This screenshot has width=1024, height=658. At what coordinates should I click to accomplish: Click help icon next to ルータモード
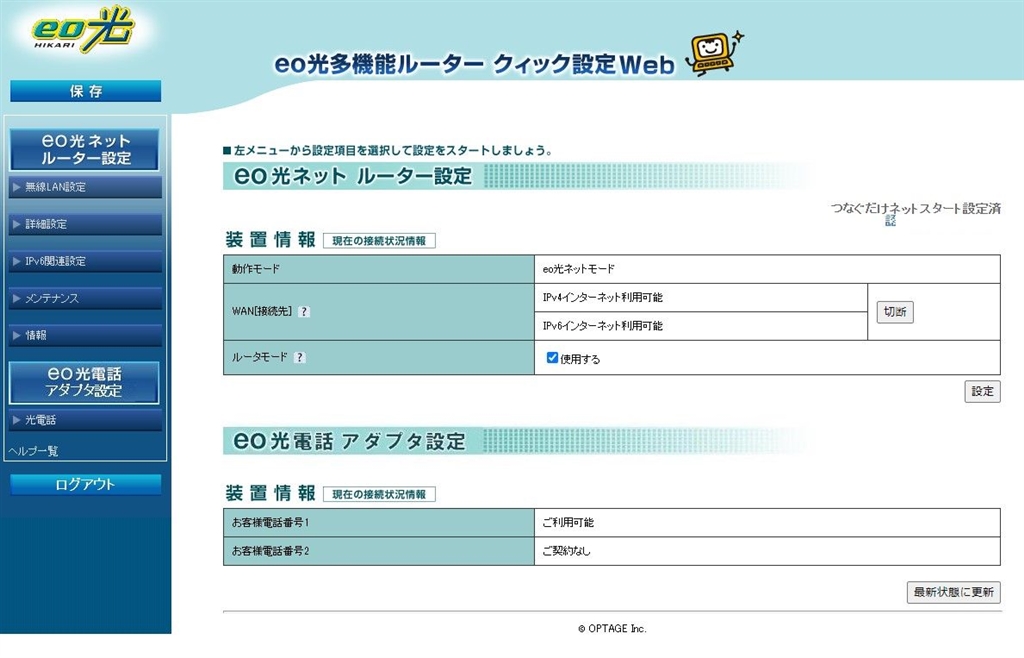click(x=299, y=358)
